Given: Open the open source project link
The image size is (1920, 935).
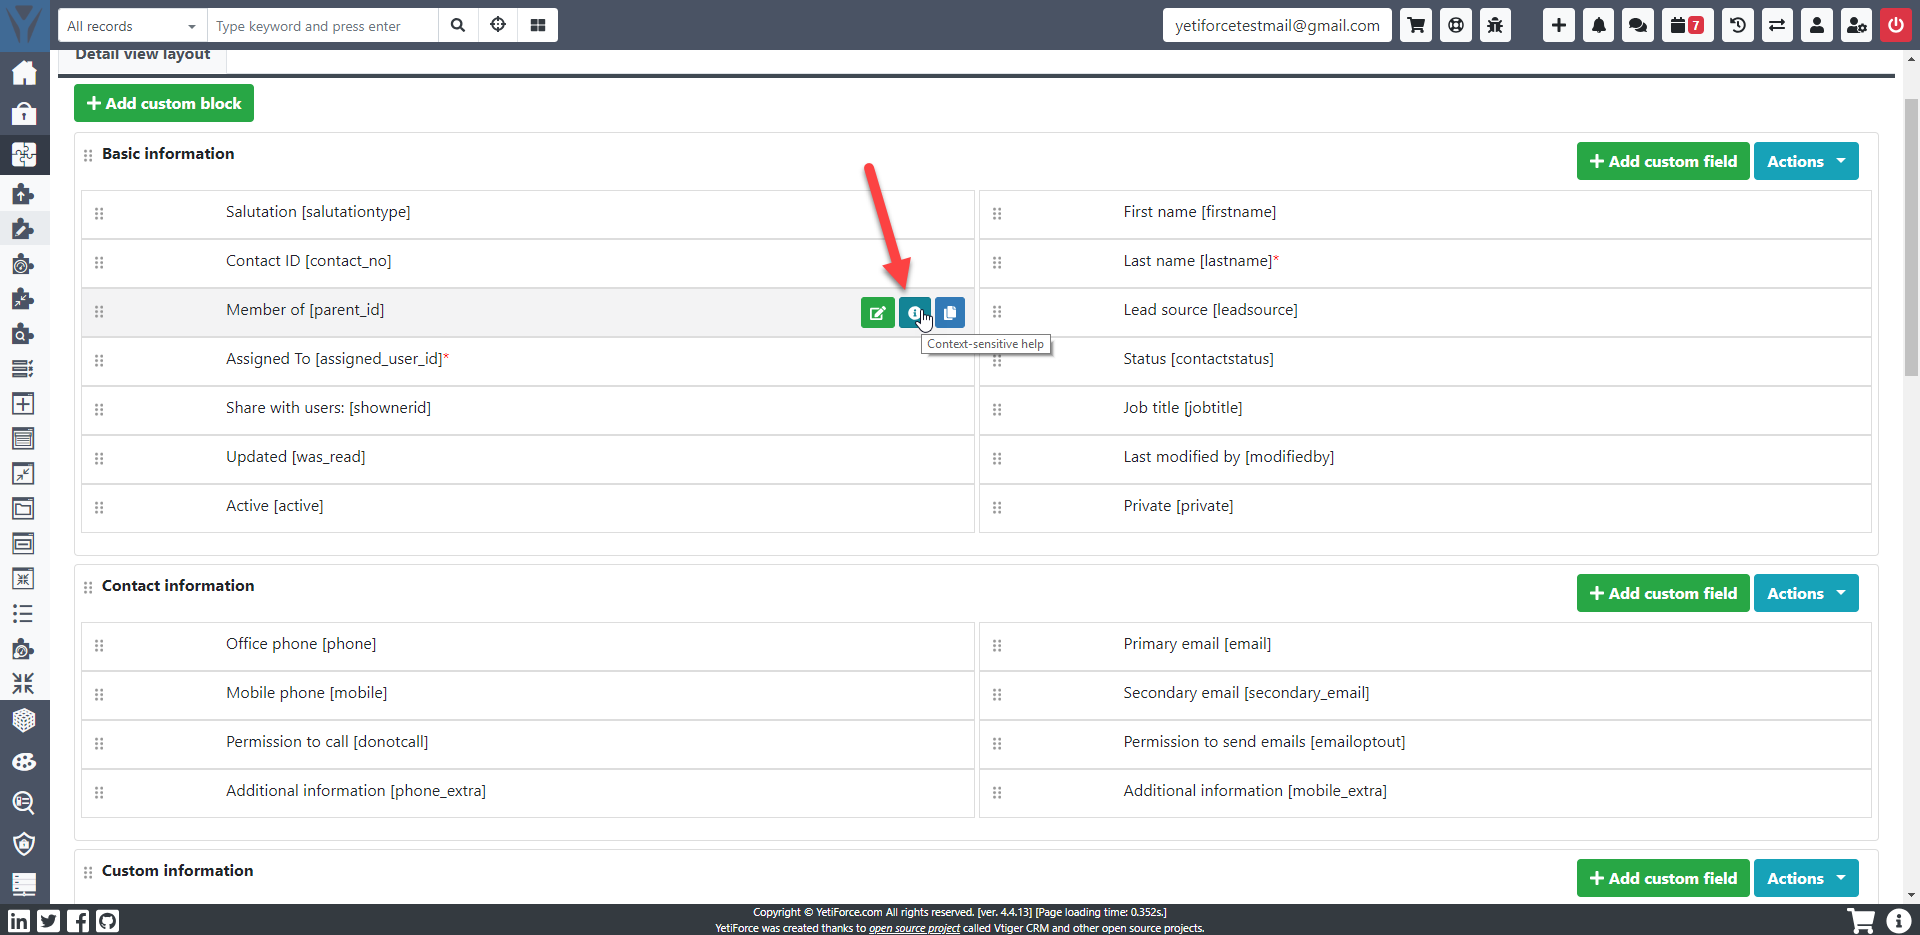Looking at the screenshot, I should pos(914,928).
